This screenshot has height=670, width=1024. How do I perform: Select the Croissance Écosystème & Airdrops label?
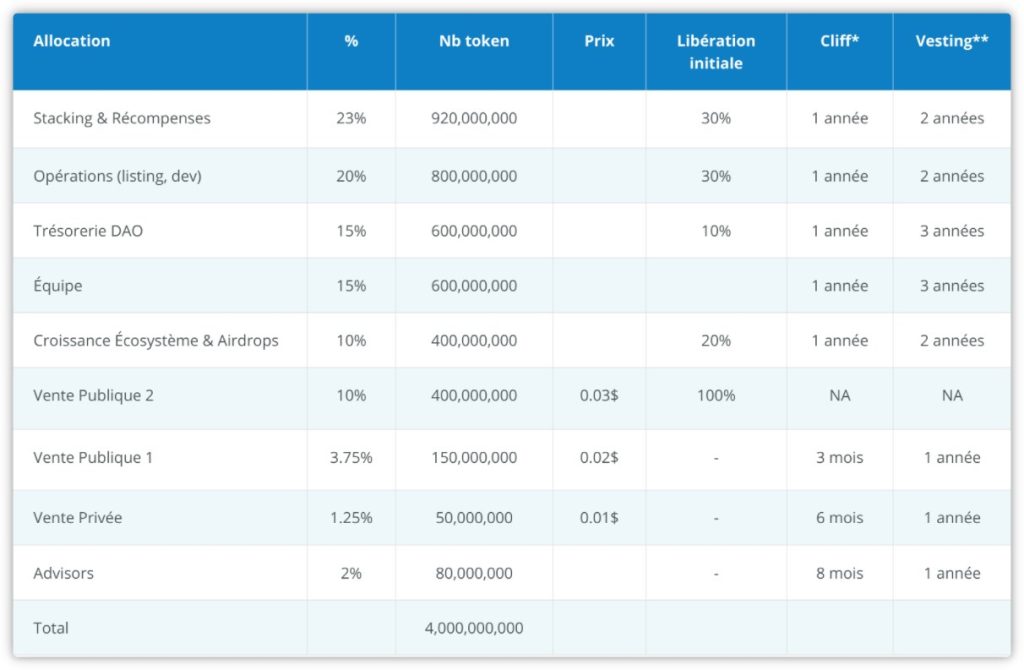click(156, 340)
